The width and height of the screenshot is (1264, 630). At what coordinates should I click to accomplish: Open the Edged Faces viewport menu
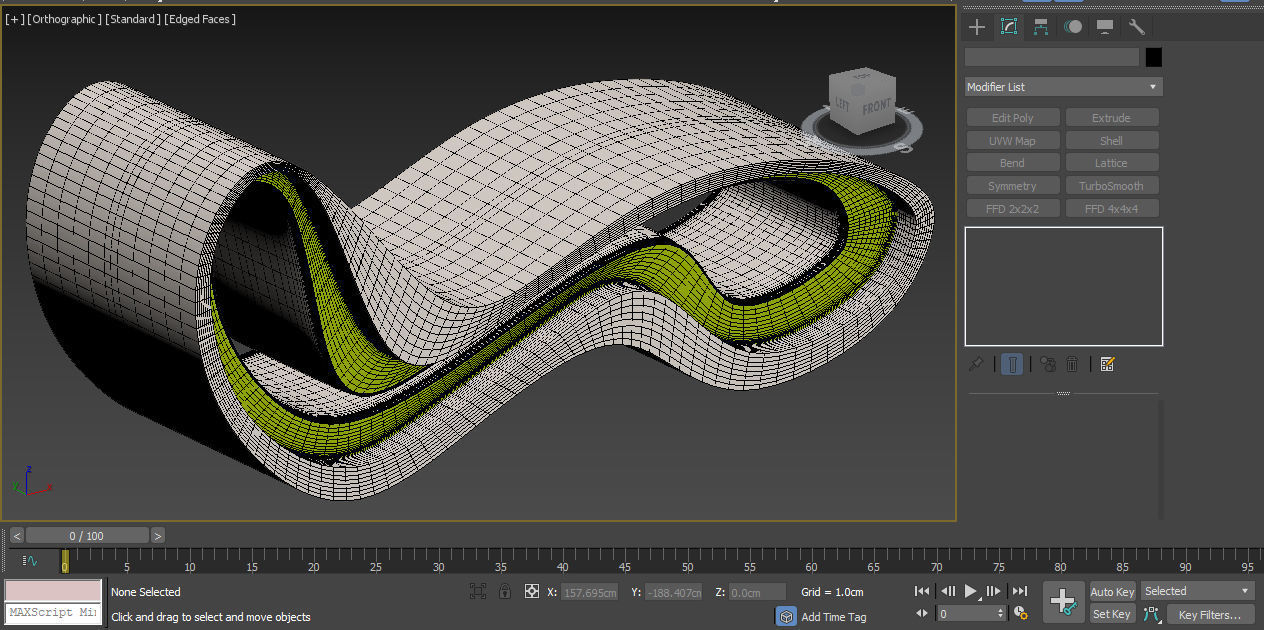pos(200,19)
